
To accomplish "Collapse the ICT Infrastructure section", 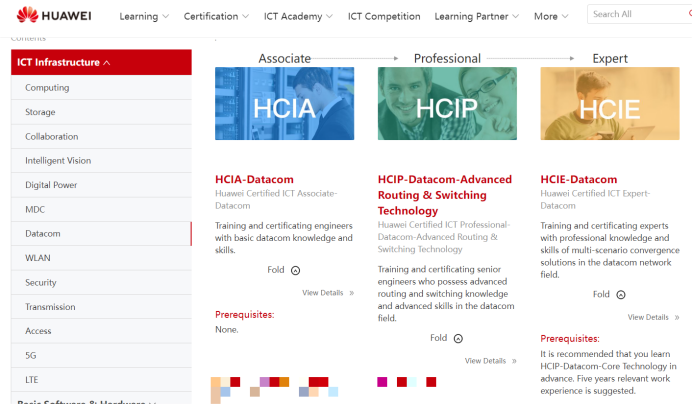I will pyautogui.click(x=101, y=62).
